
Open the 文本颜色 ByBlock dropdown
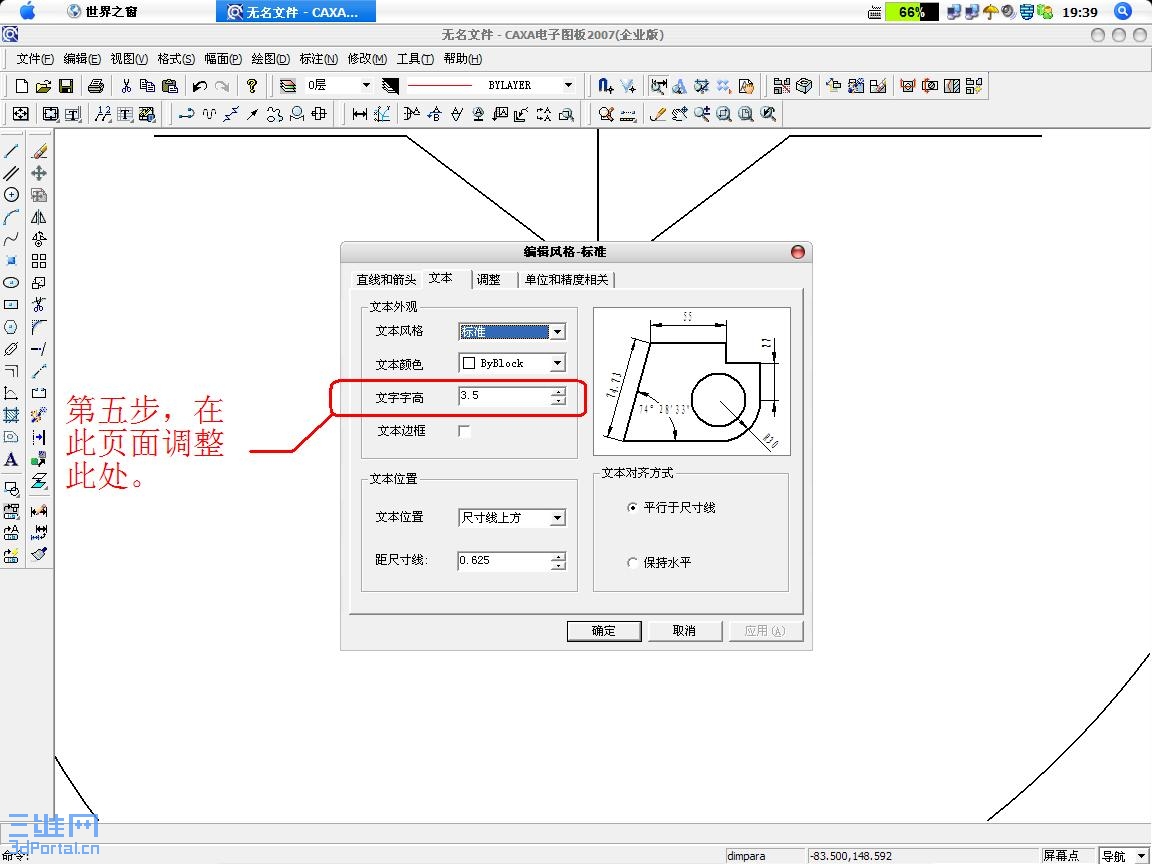point(558,364)
